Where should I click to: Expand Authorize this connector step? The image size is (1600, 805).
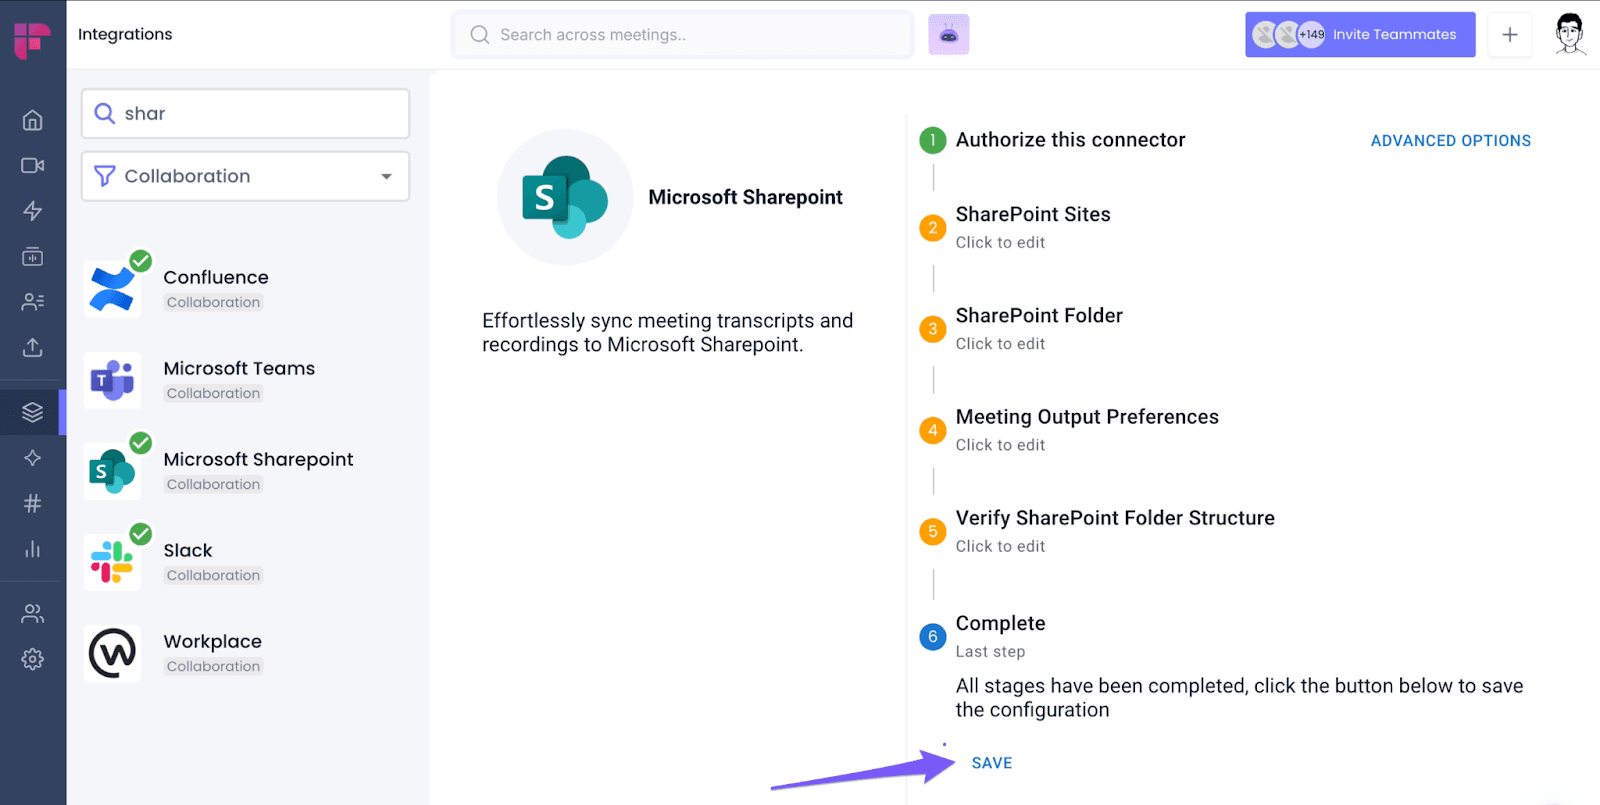coord(1070,140)
